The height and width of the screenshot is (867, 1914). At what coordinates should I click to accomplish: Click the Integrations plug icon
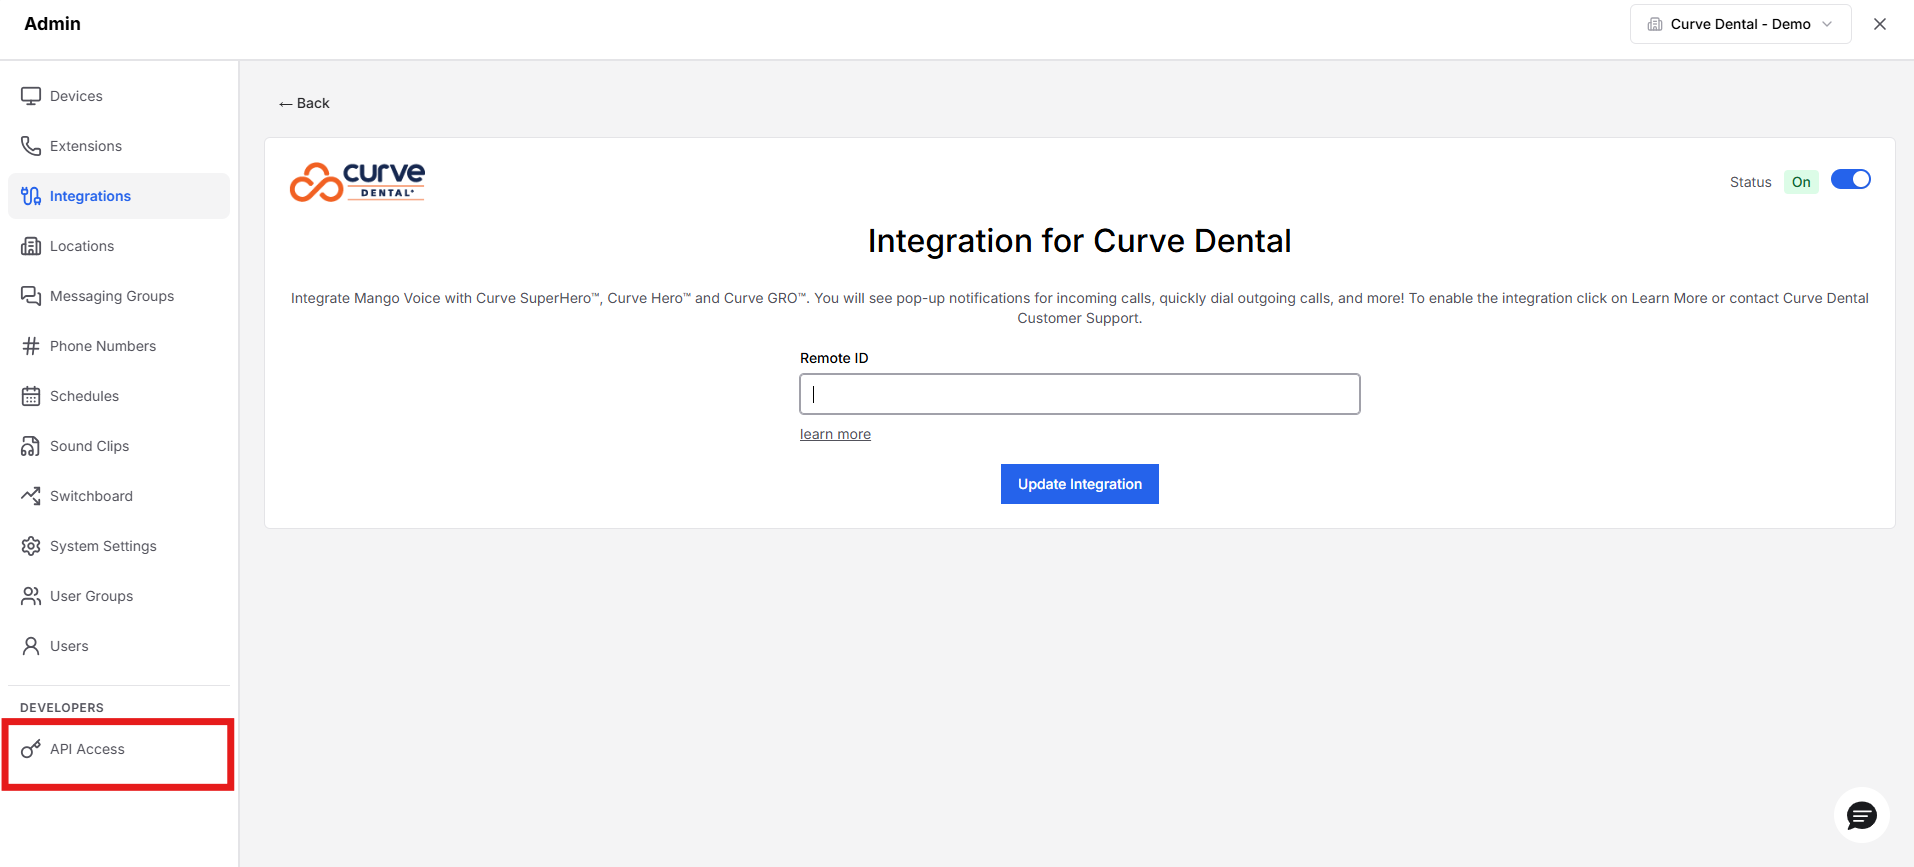point(31,196)
